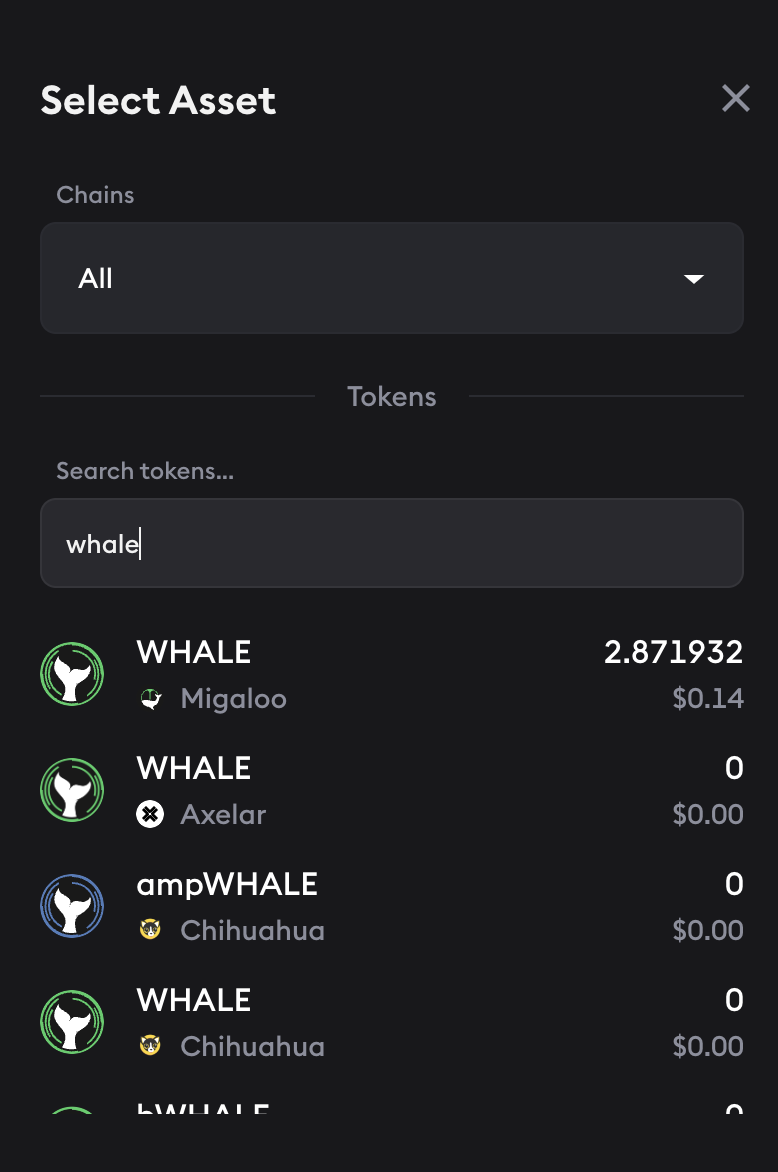Click the Chains dropdown arrow
This screenshot has width=778, height=1172.
tap(693, 279)
